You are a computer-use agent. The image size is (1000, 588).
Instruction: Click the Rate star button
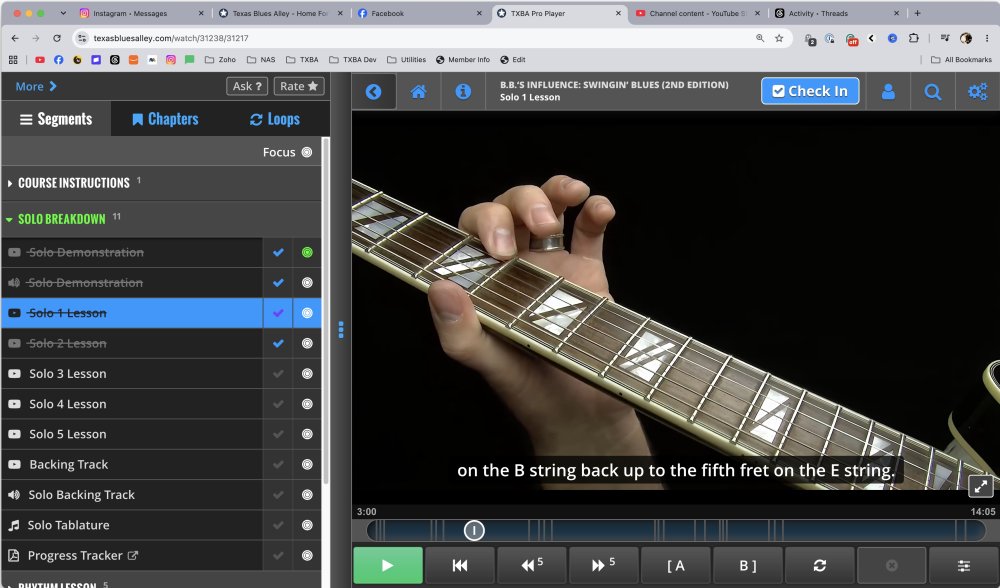click(x=298, y=86)
